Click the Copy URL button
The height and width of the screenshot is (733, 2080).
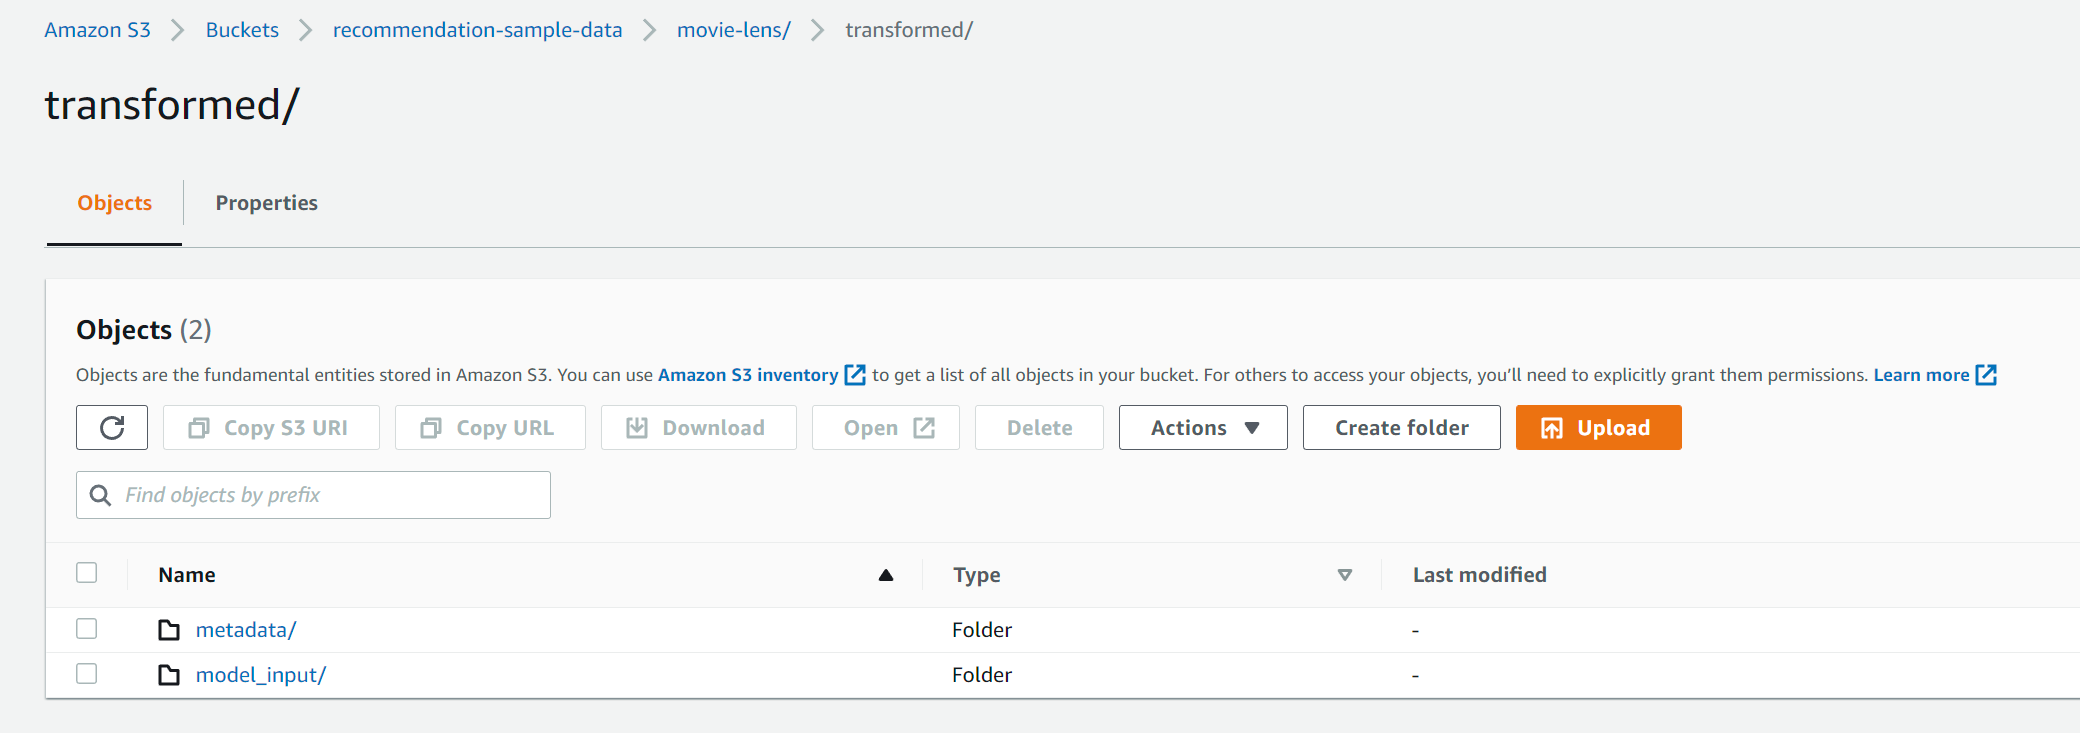click(x=490, y=428)
